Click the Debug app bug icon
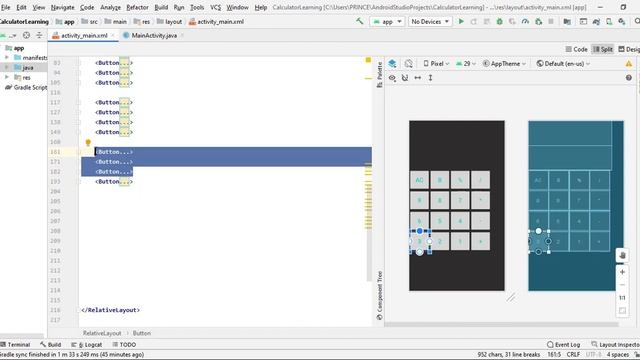The image size is (640, 360). [x=499, y=22]
